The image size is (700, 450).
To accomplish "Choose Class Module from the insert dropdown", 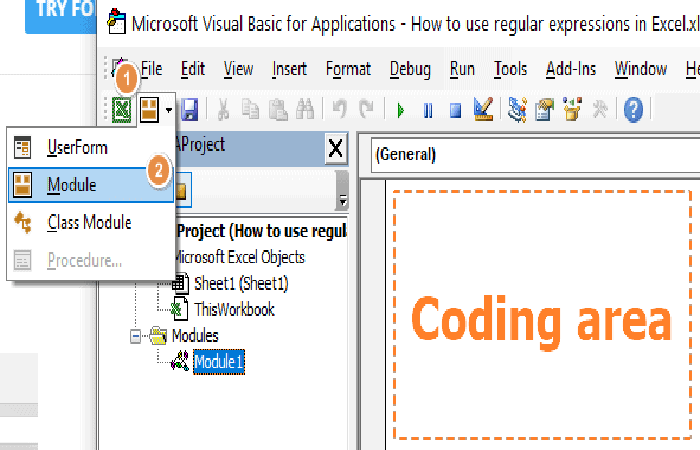I will (91, 222).
